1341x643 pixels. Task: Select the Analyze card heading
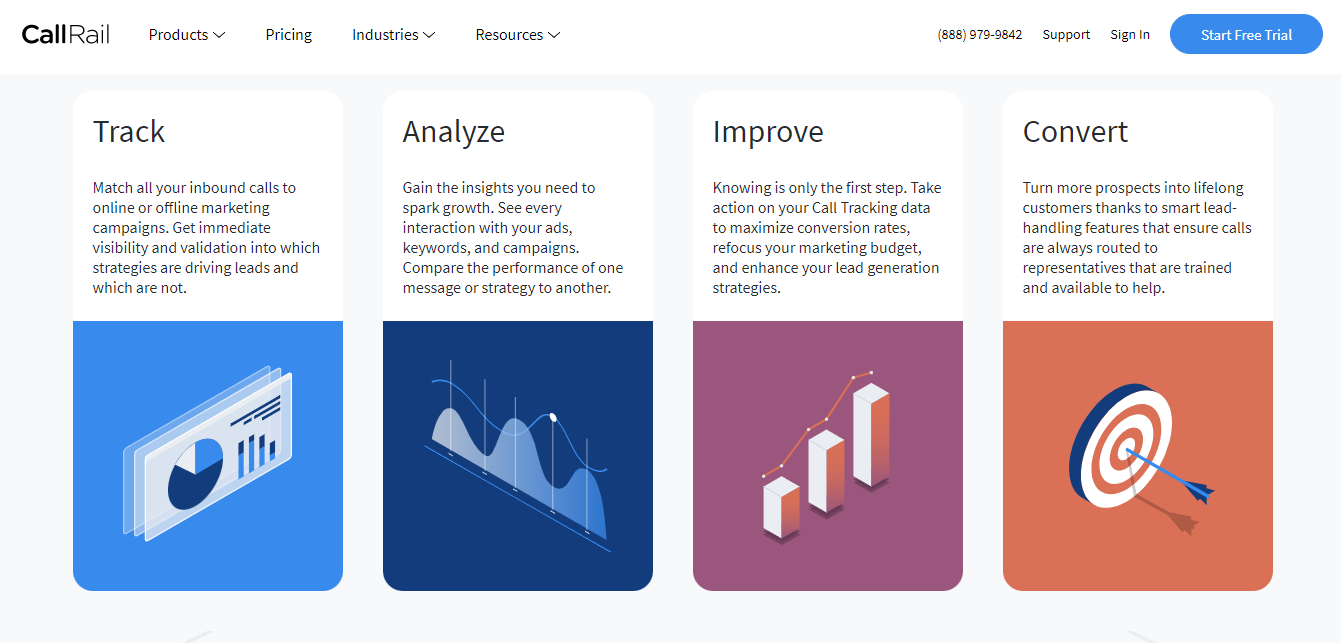454,132
